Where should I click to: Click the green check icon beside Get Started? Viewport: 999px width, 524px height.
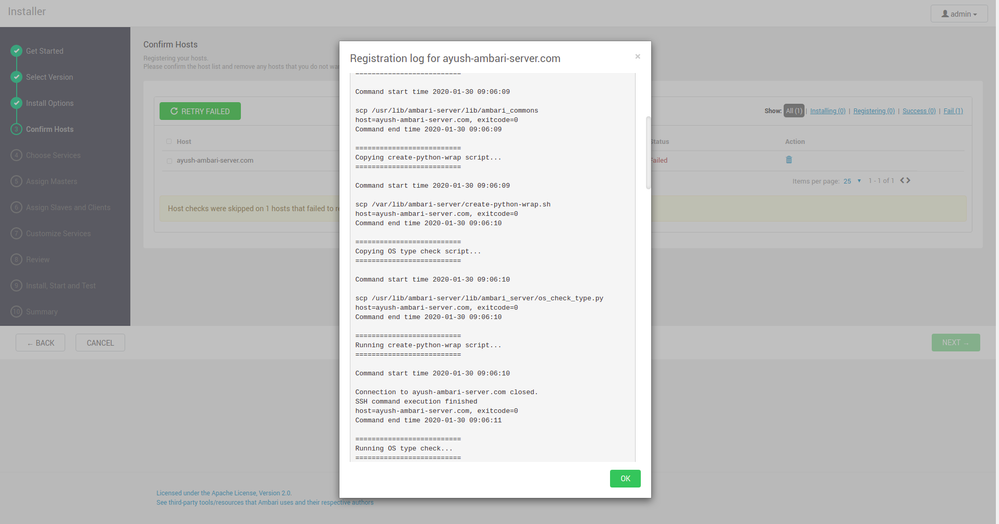[x=17, y=51]
